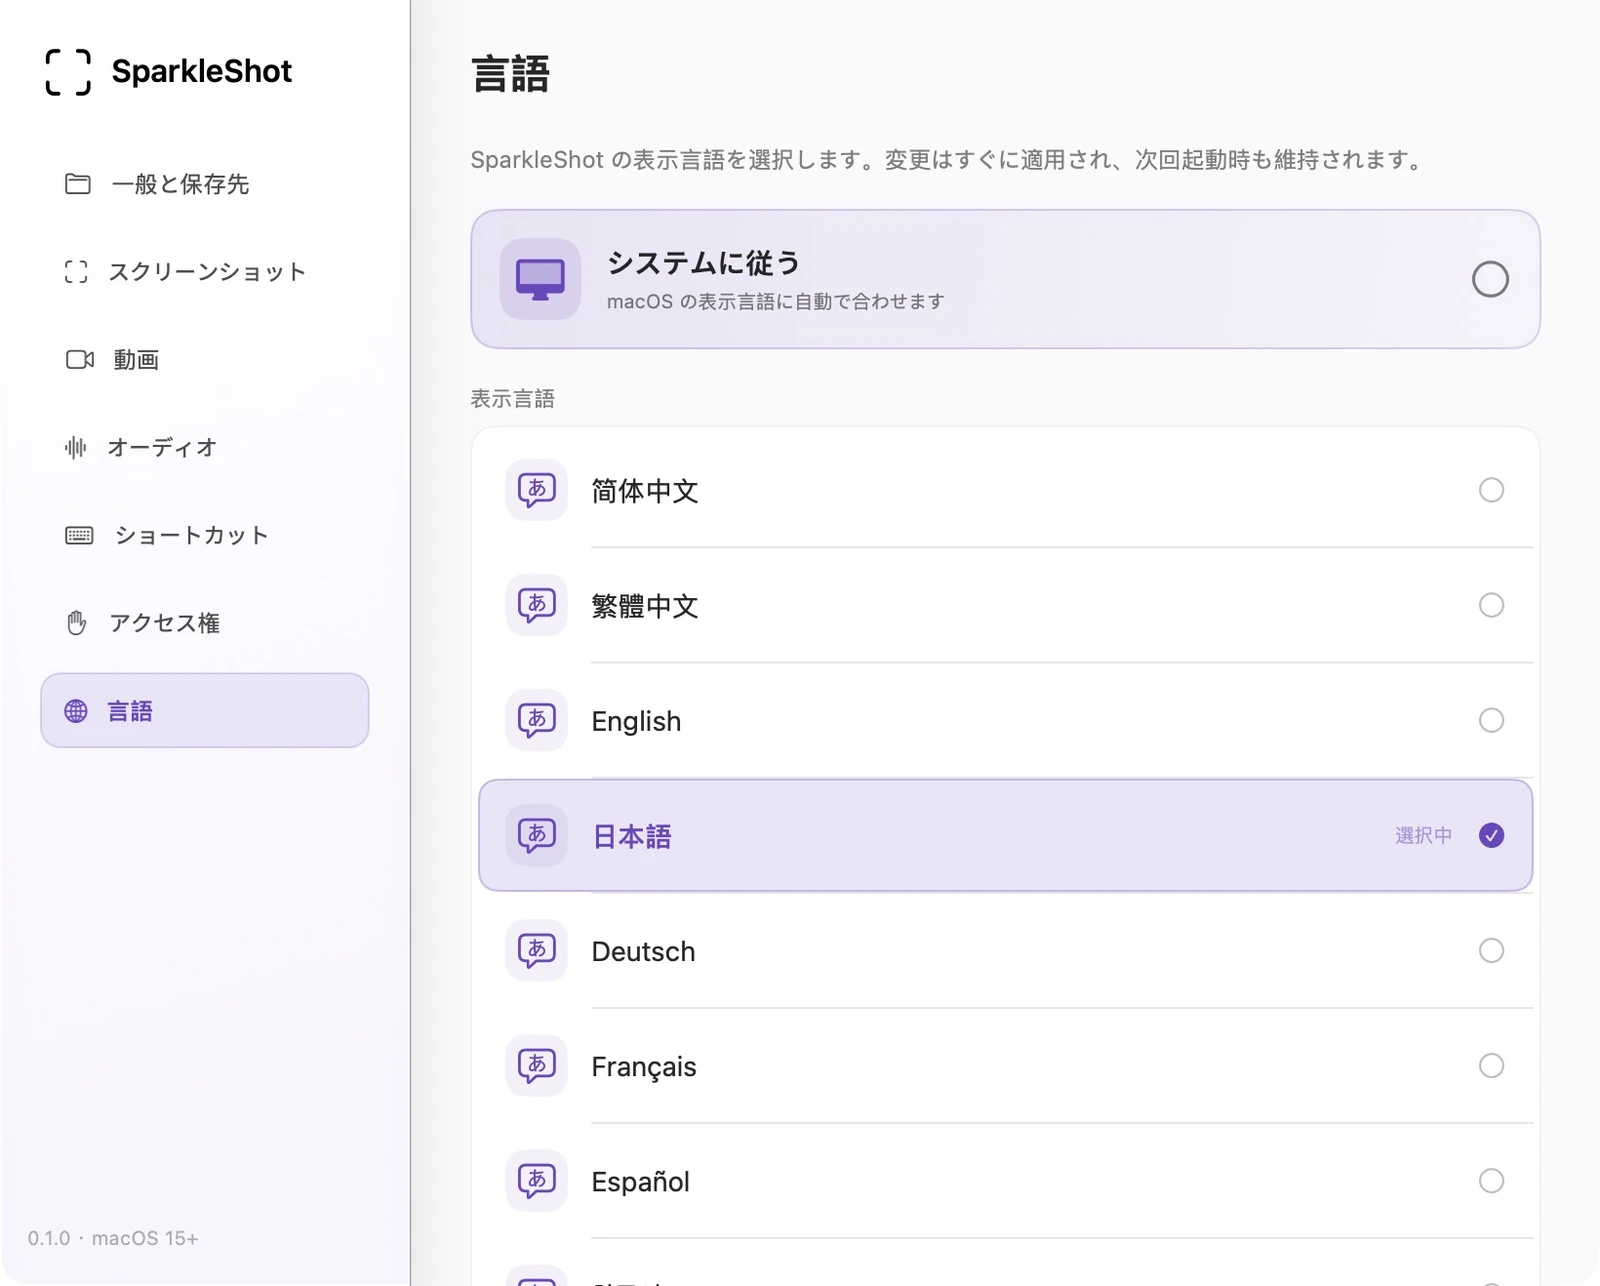Click the language bubble icon for 繁體中文
Screen dimensions: 1600x1286
coord(537,605)
